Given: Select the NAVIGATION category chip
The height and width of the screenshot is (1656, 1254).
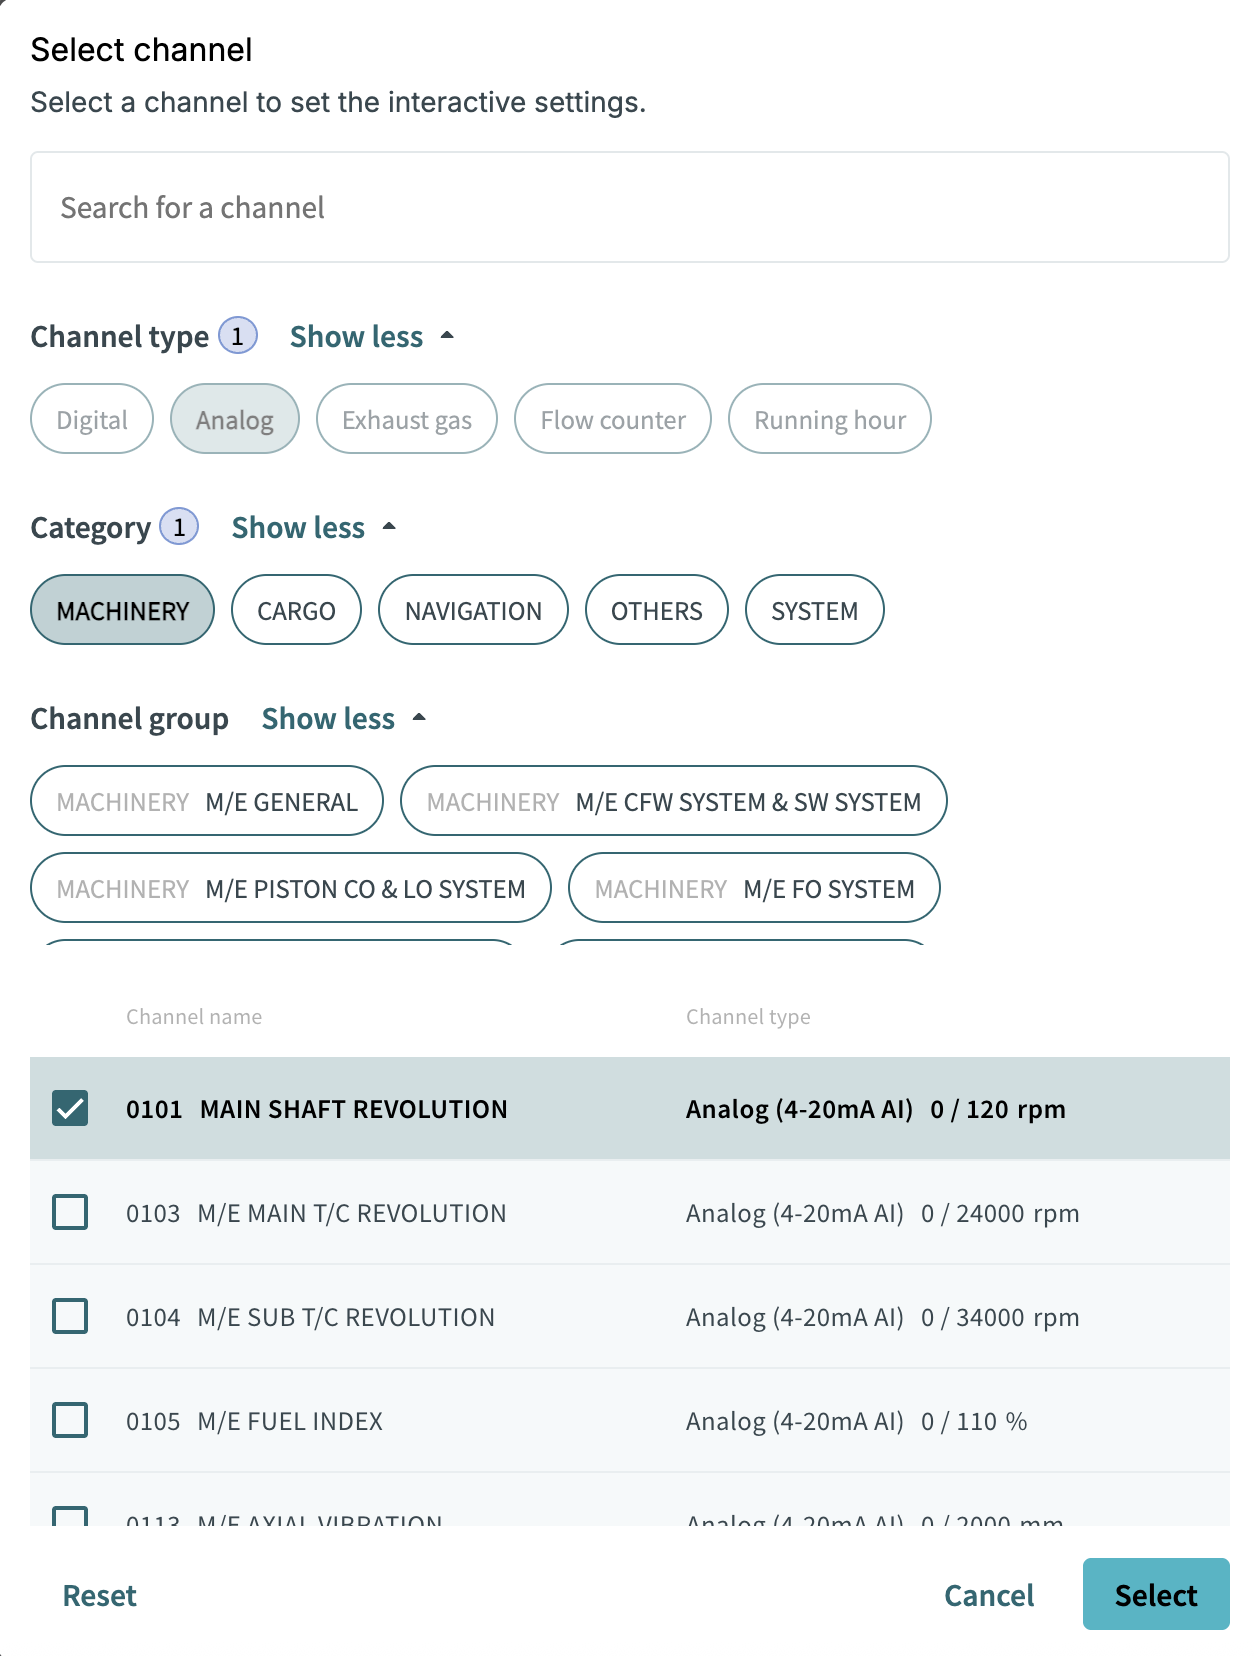Looking at the screenshot, I should point(473,610).
